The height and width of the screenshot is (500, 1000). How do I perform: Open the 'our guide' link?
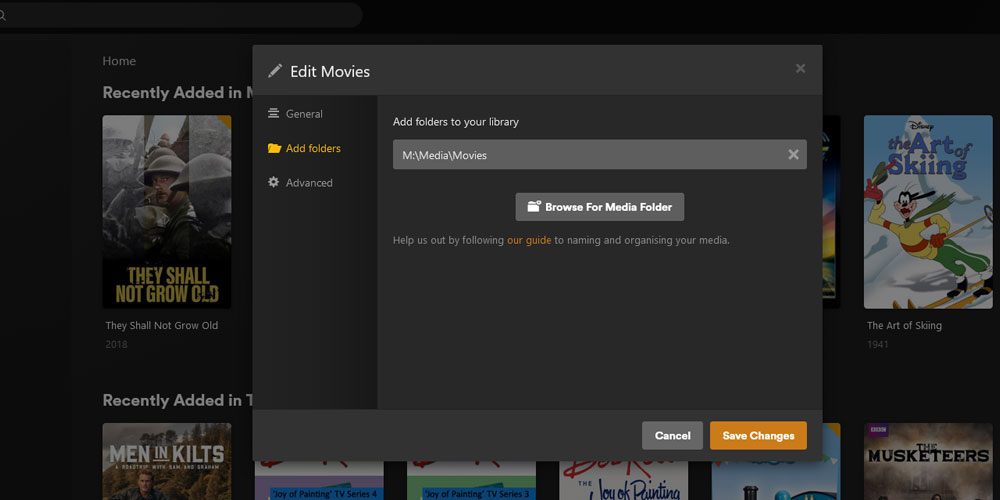pyautogui.click(x=529, y=240)
